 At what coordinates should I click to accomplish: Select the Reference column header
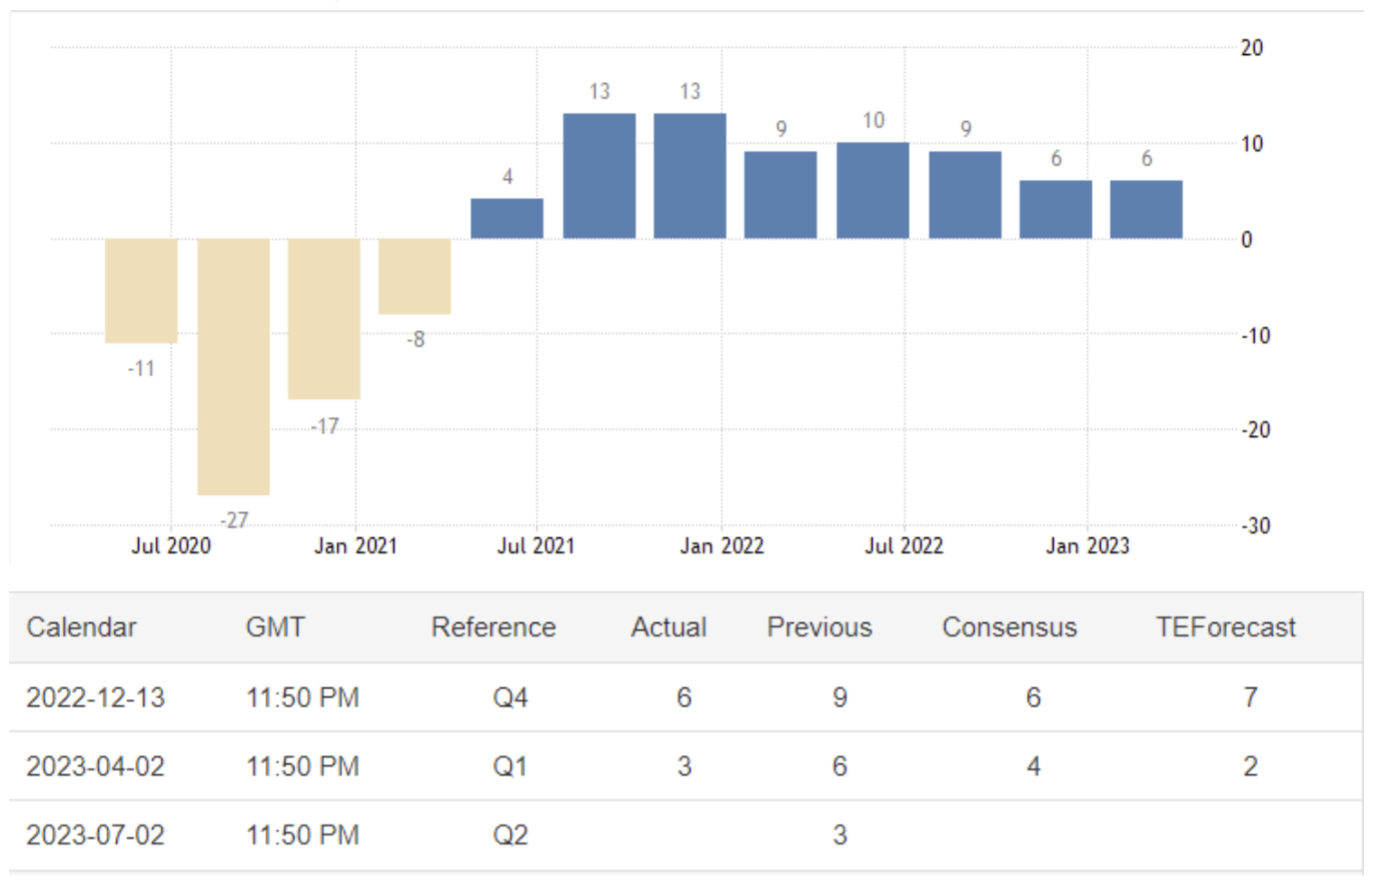pyautogui.click(x=493, y=627)
